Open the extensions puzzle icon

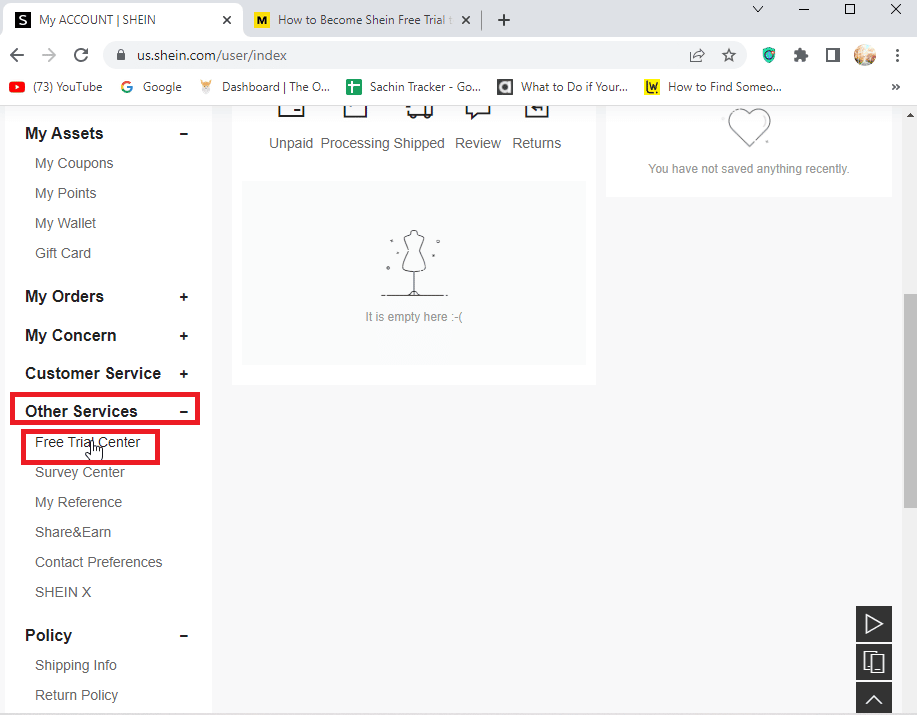click(801, 56)
